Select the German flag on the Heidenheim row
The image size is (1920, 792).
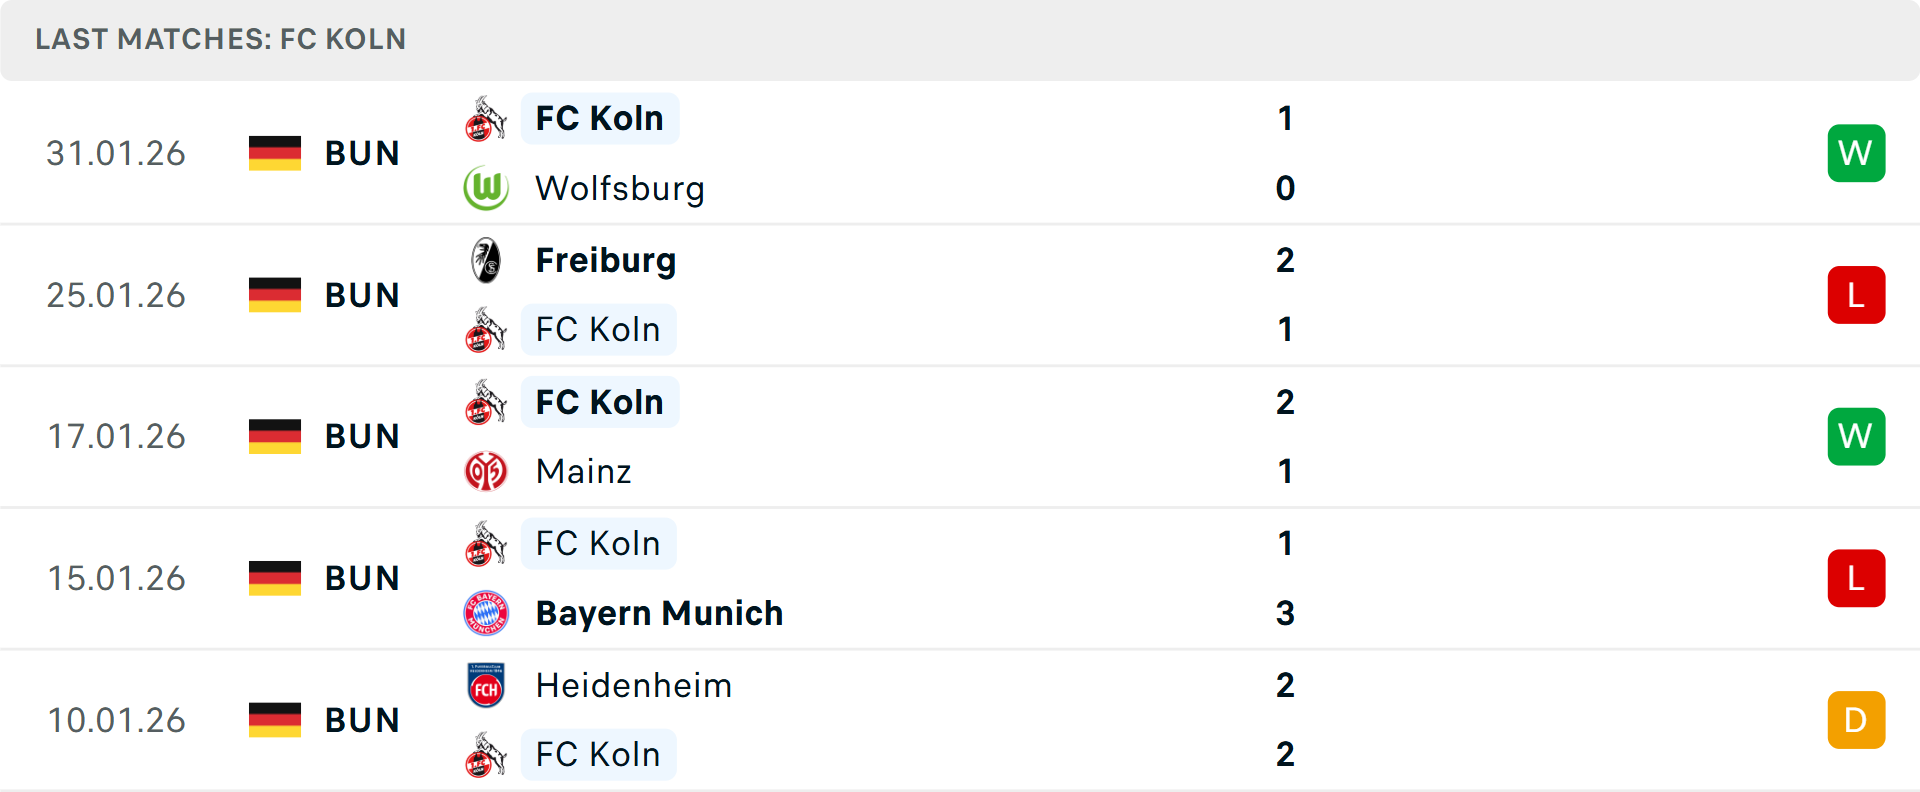[x=275, y=719]
